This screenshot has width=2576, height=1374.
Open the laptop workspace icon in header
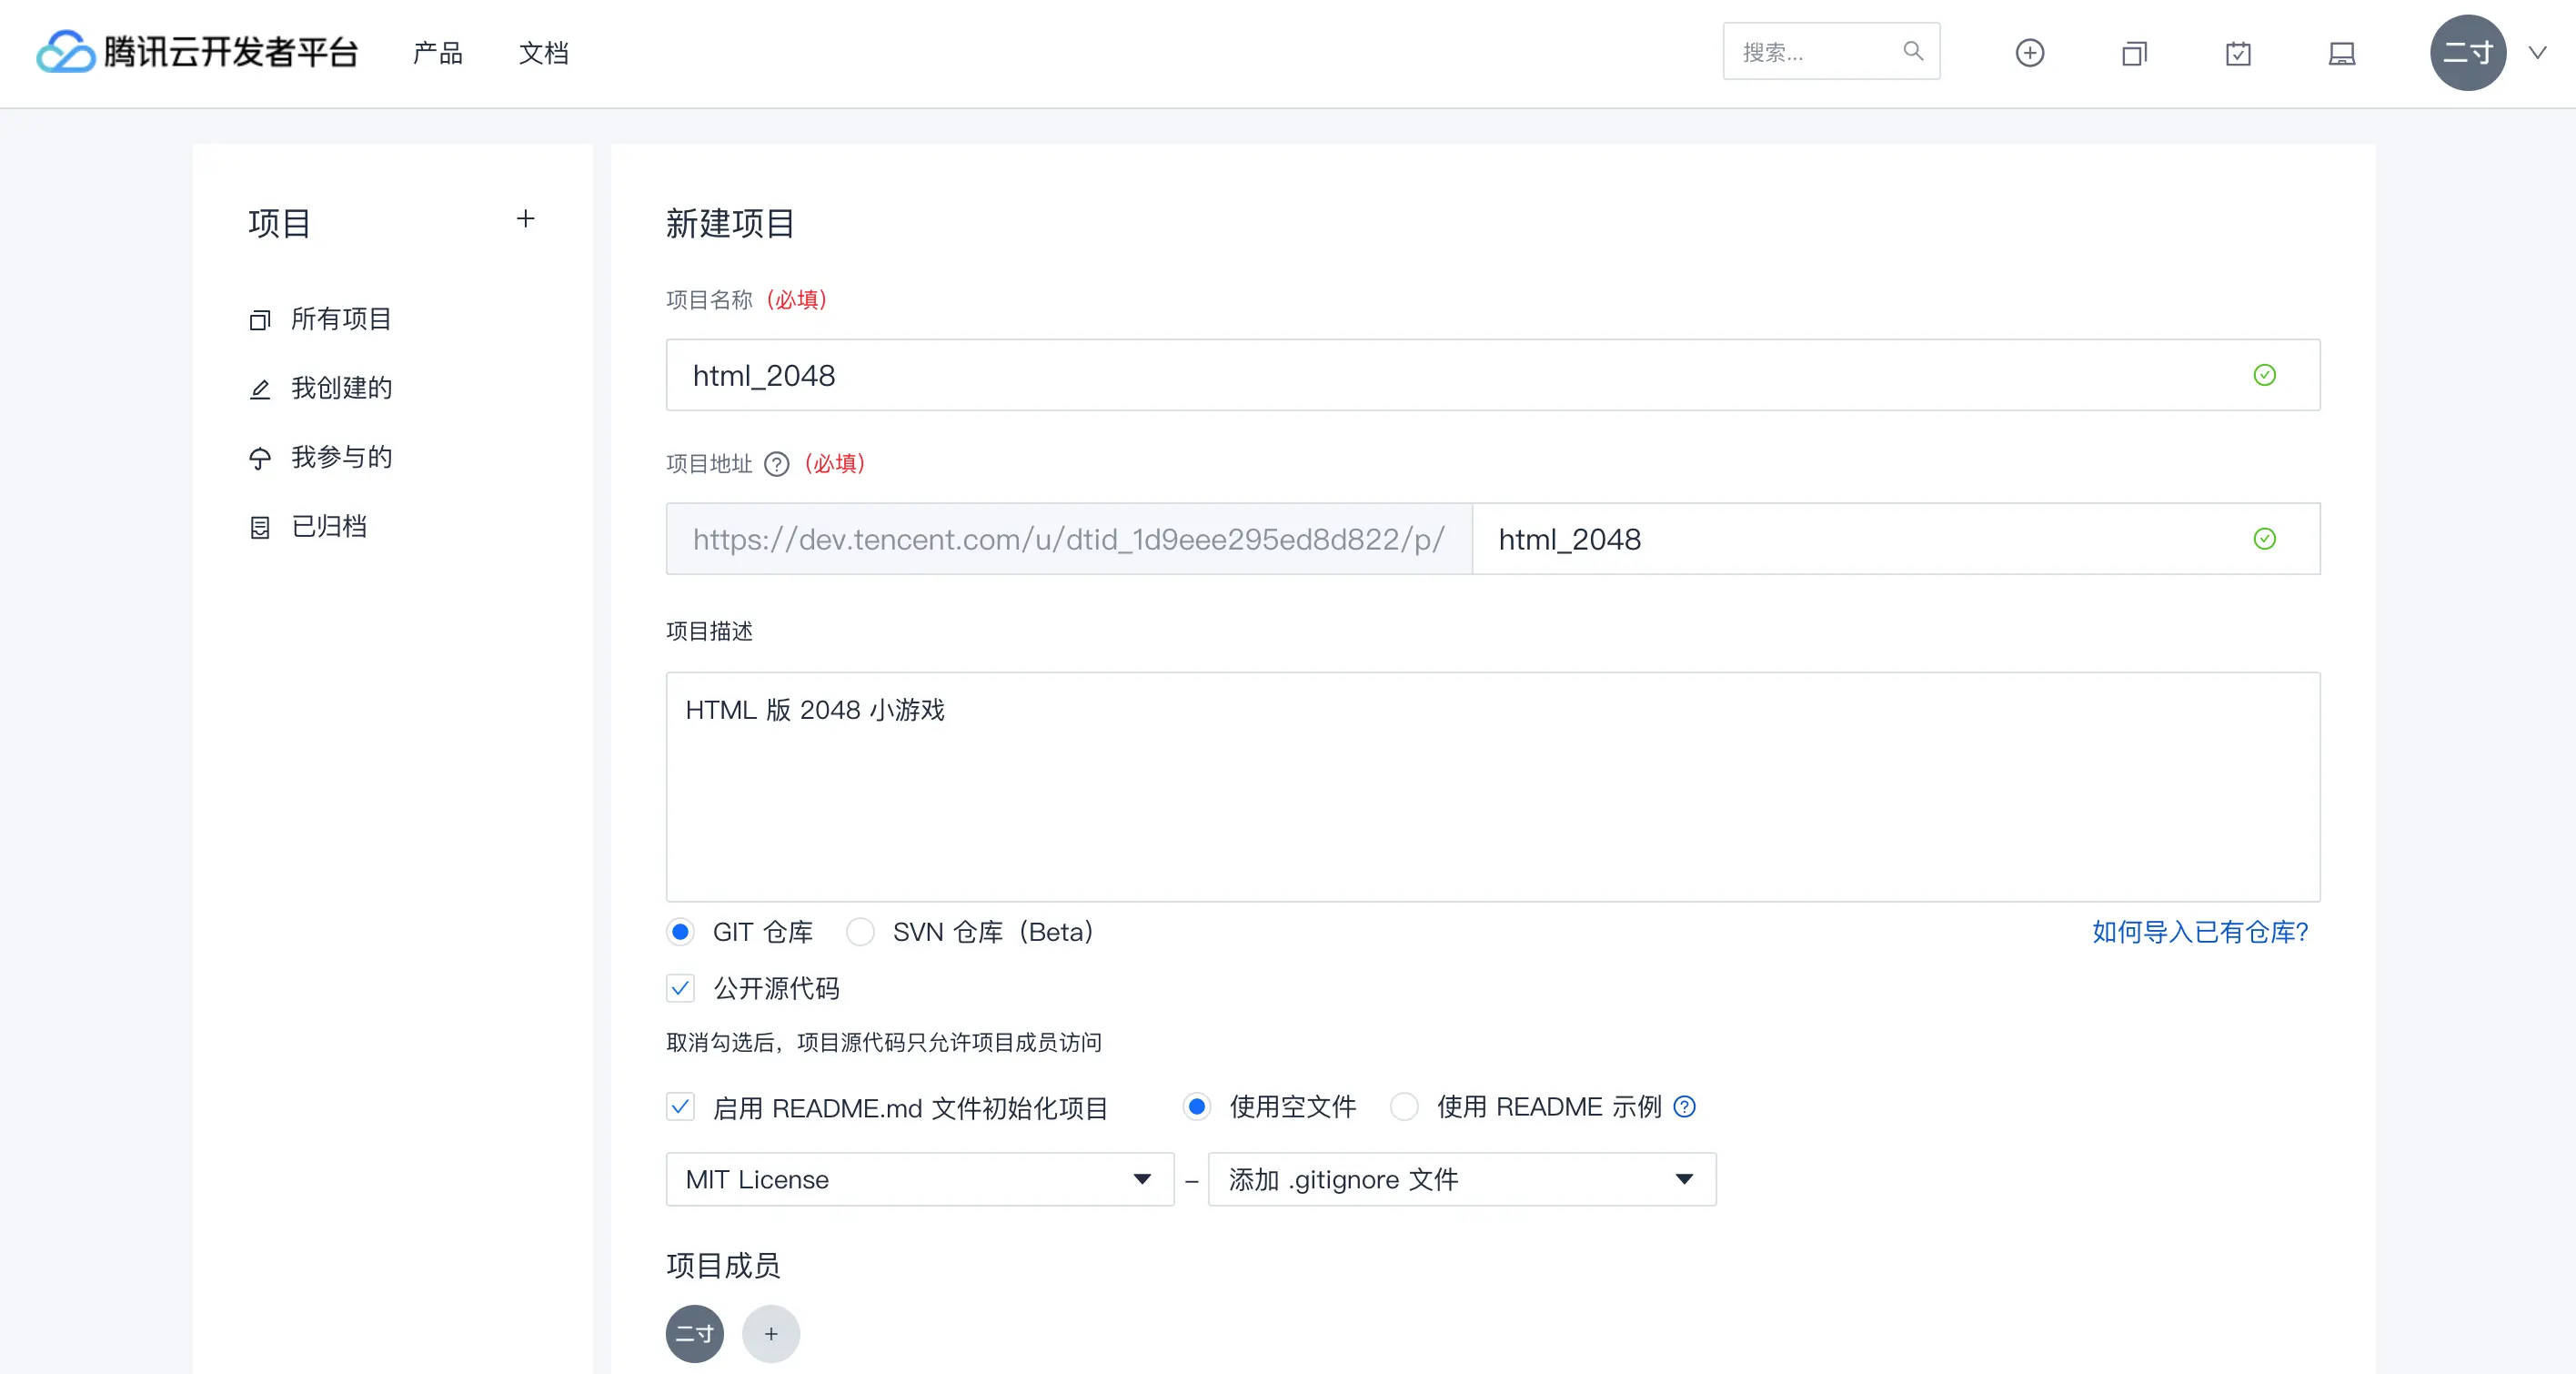tap(2341, 53)
